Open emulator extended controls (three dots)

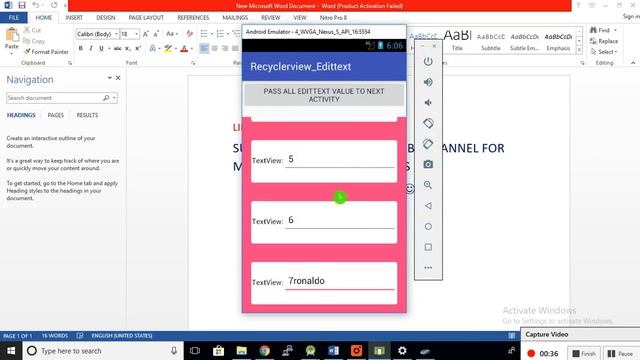[428, 268]
